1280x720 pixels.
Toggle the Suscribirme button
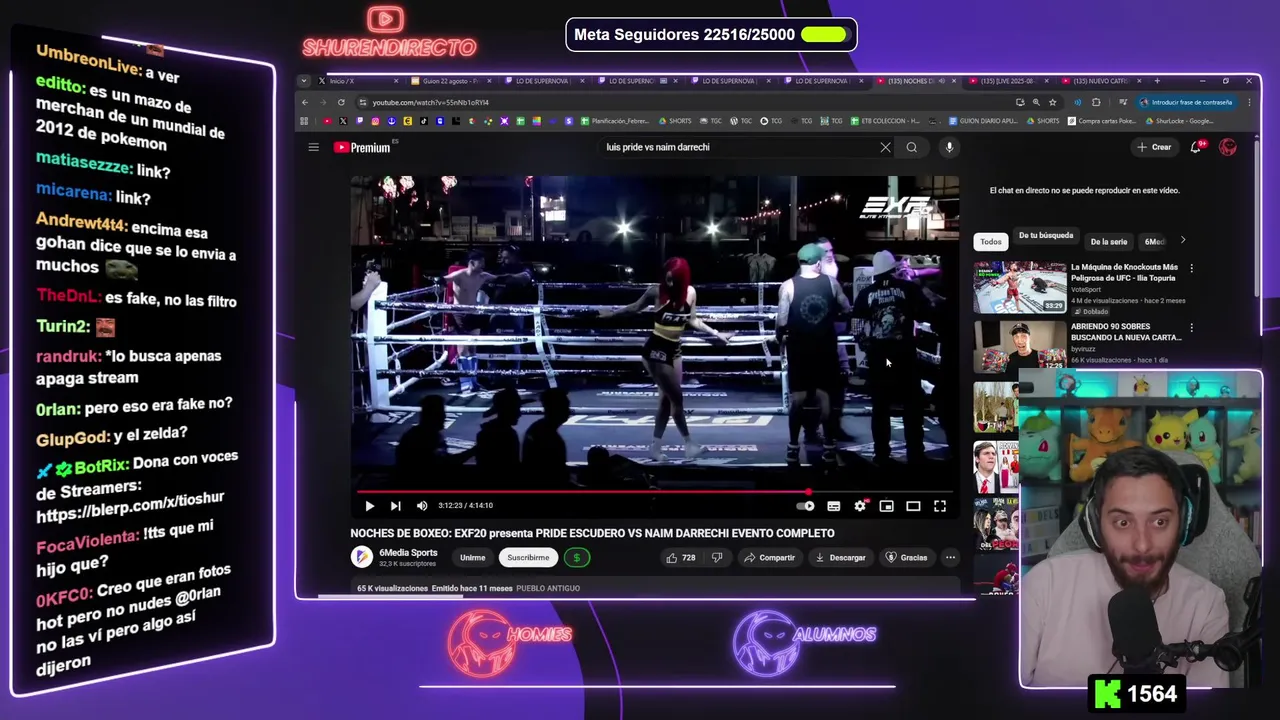[528, 558]
